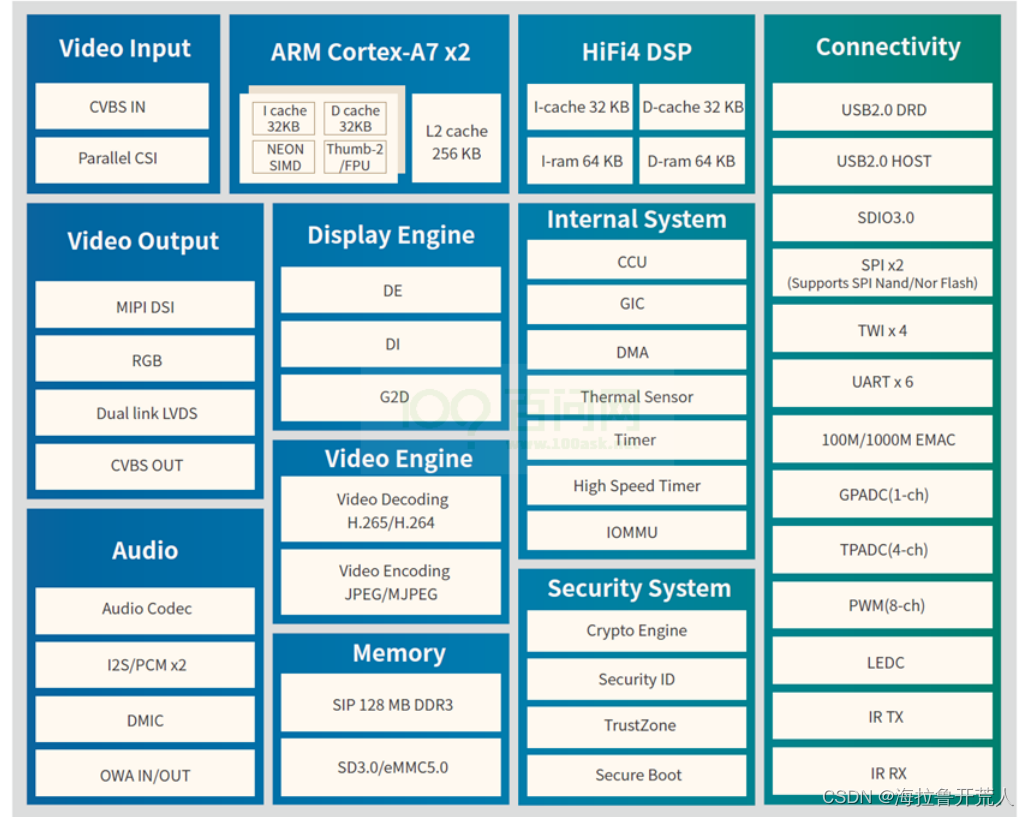The image size is (1030, 817).
Task: Click the Timer block above High Speed Timer
Action: point(637,441)
